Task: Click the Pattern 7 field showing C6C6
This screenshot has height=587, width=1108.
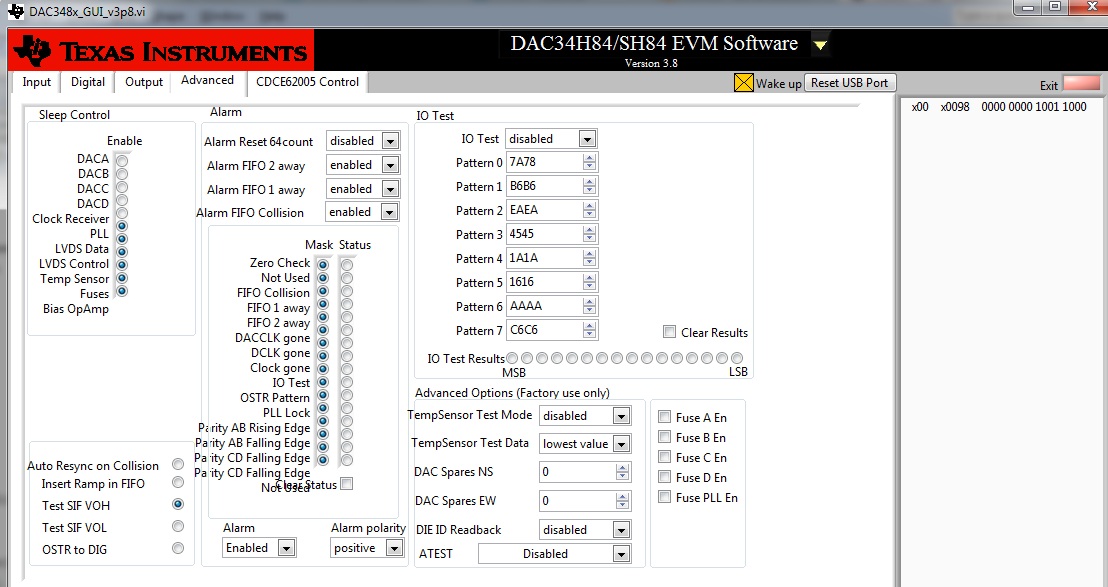Action: click(544, 331)
